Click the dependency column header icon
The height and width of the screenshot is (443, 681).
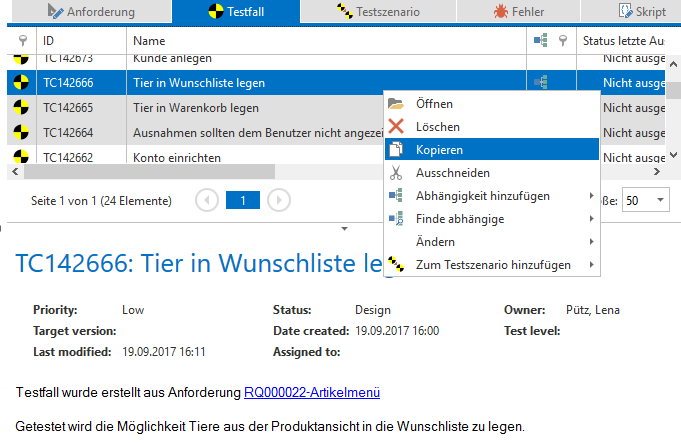point(541,41)
